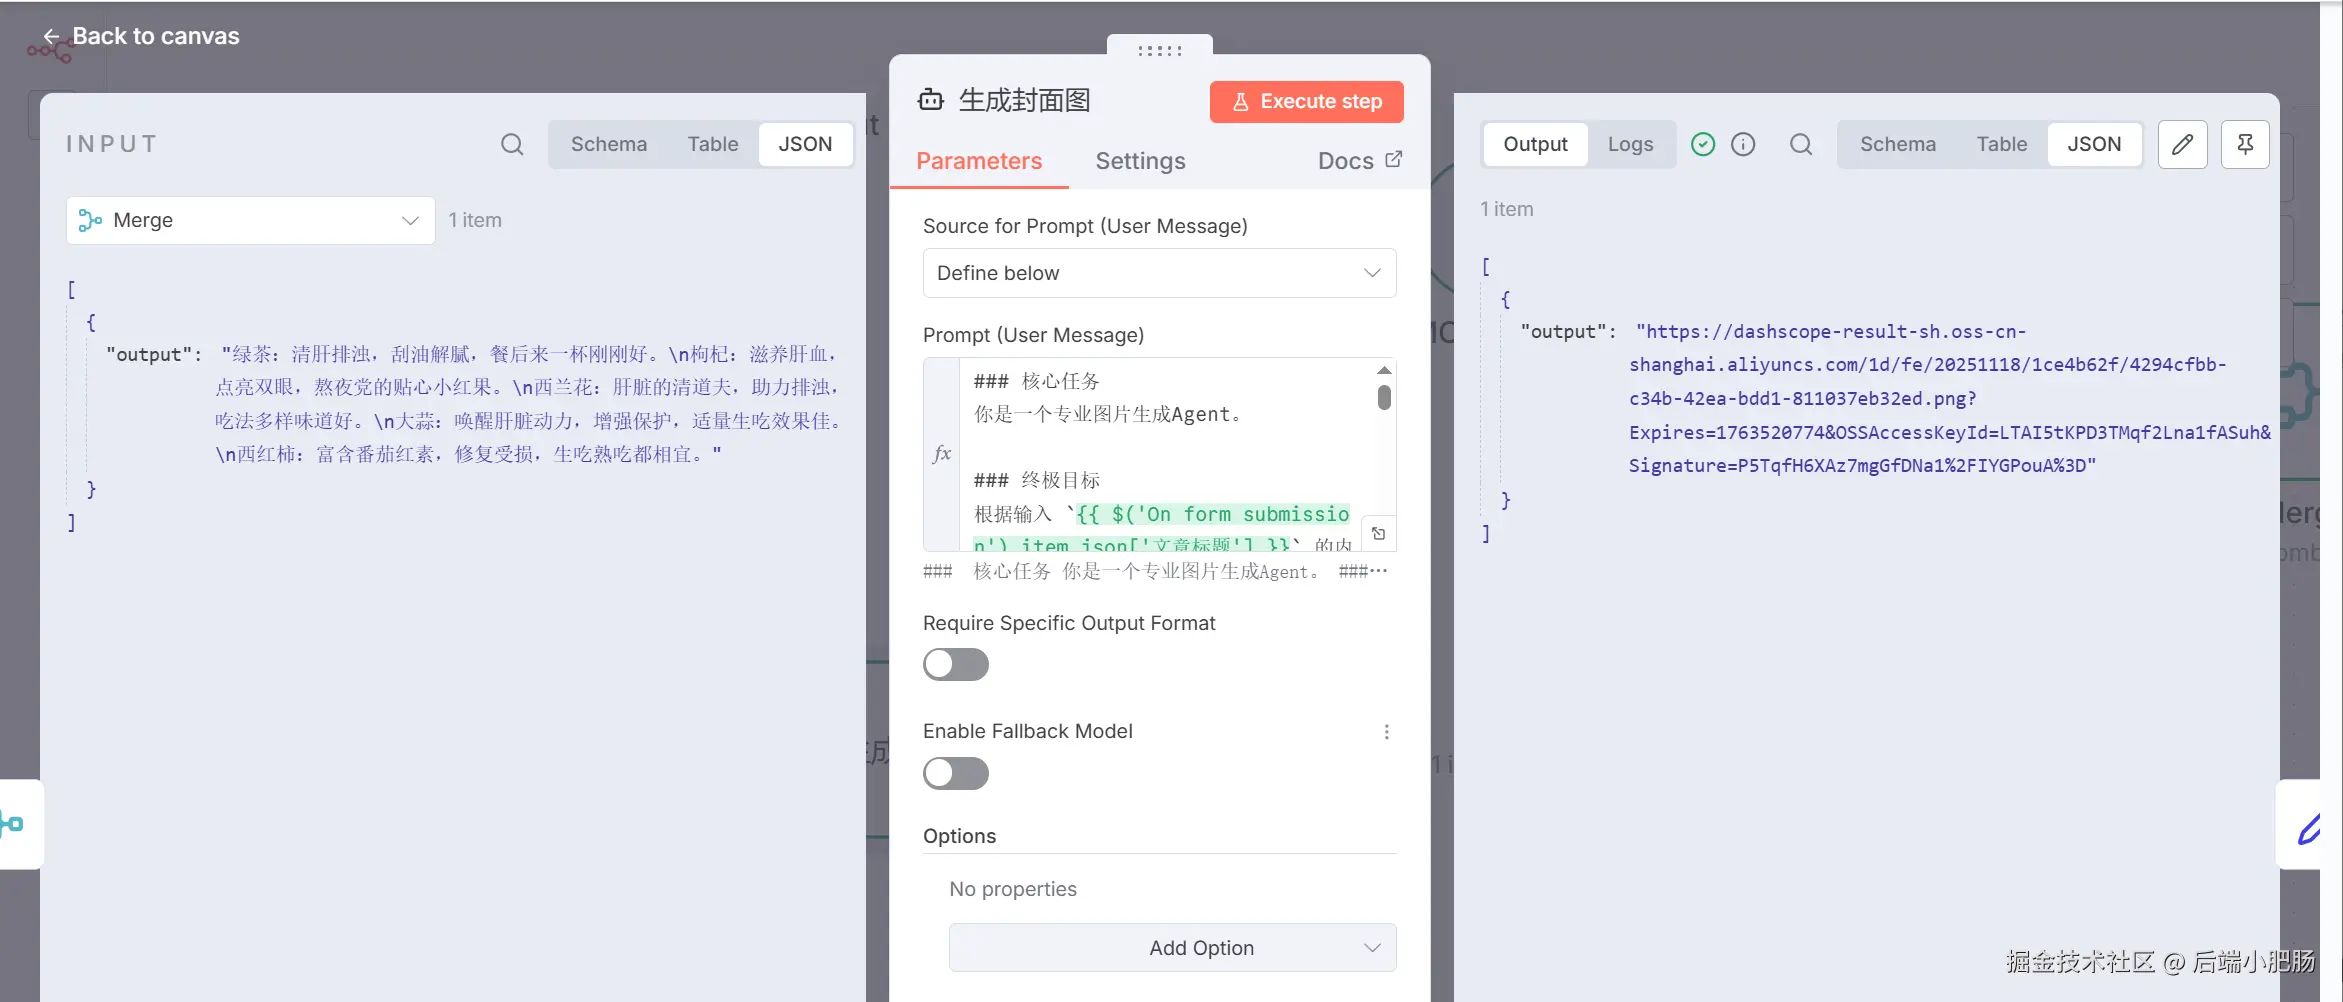Click the output image URL value
Screen dimensions: 2343x1002
pyautogui.click(x=1949, y=398)
